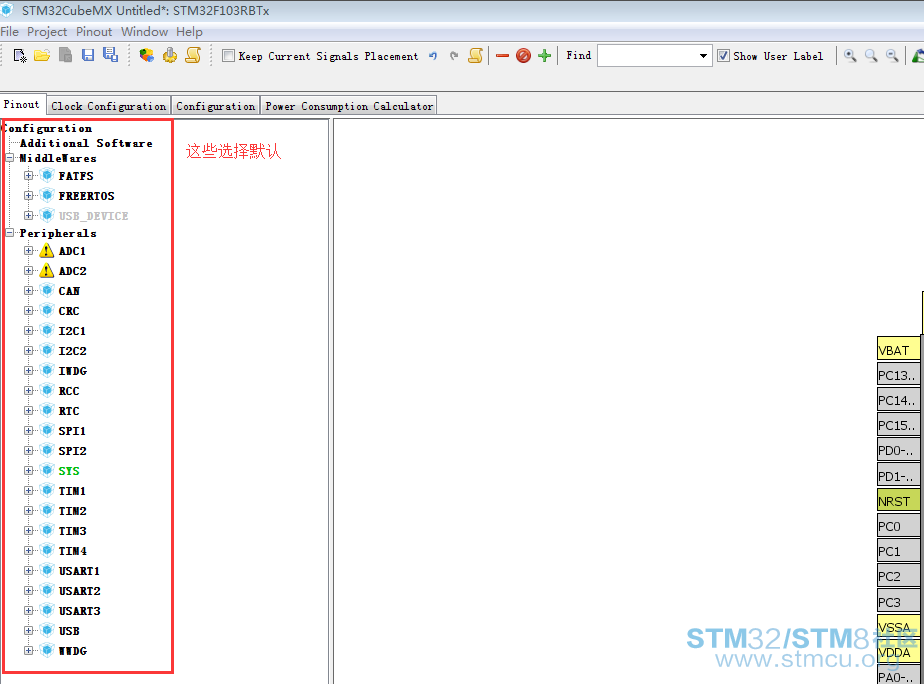Open the Project menu
This screenshot has height=684, width=924.
click(47, 32)
